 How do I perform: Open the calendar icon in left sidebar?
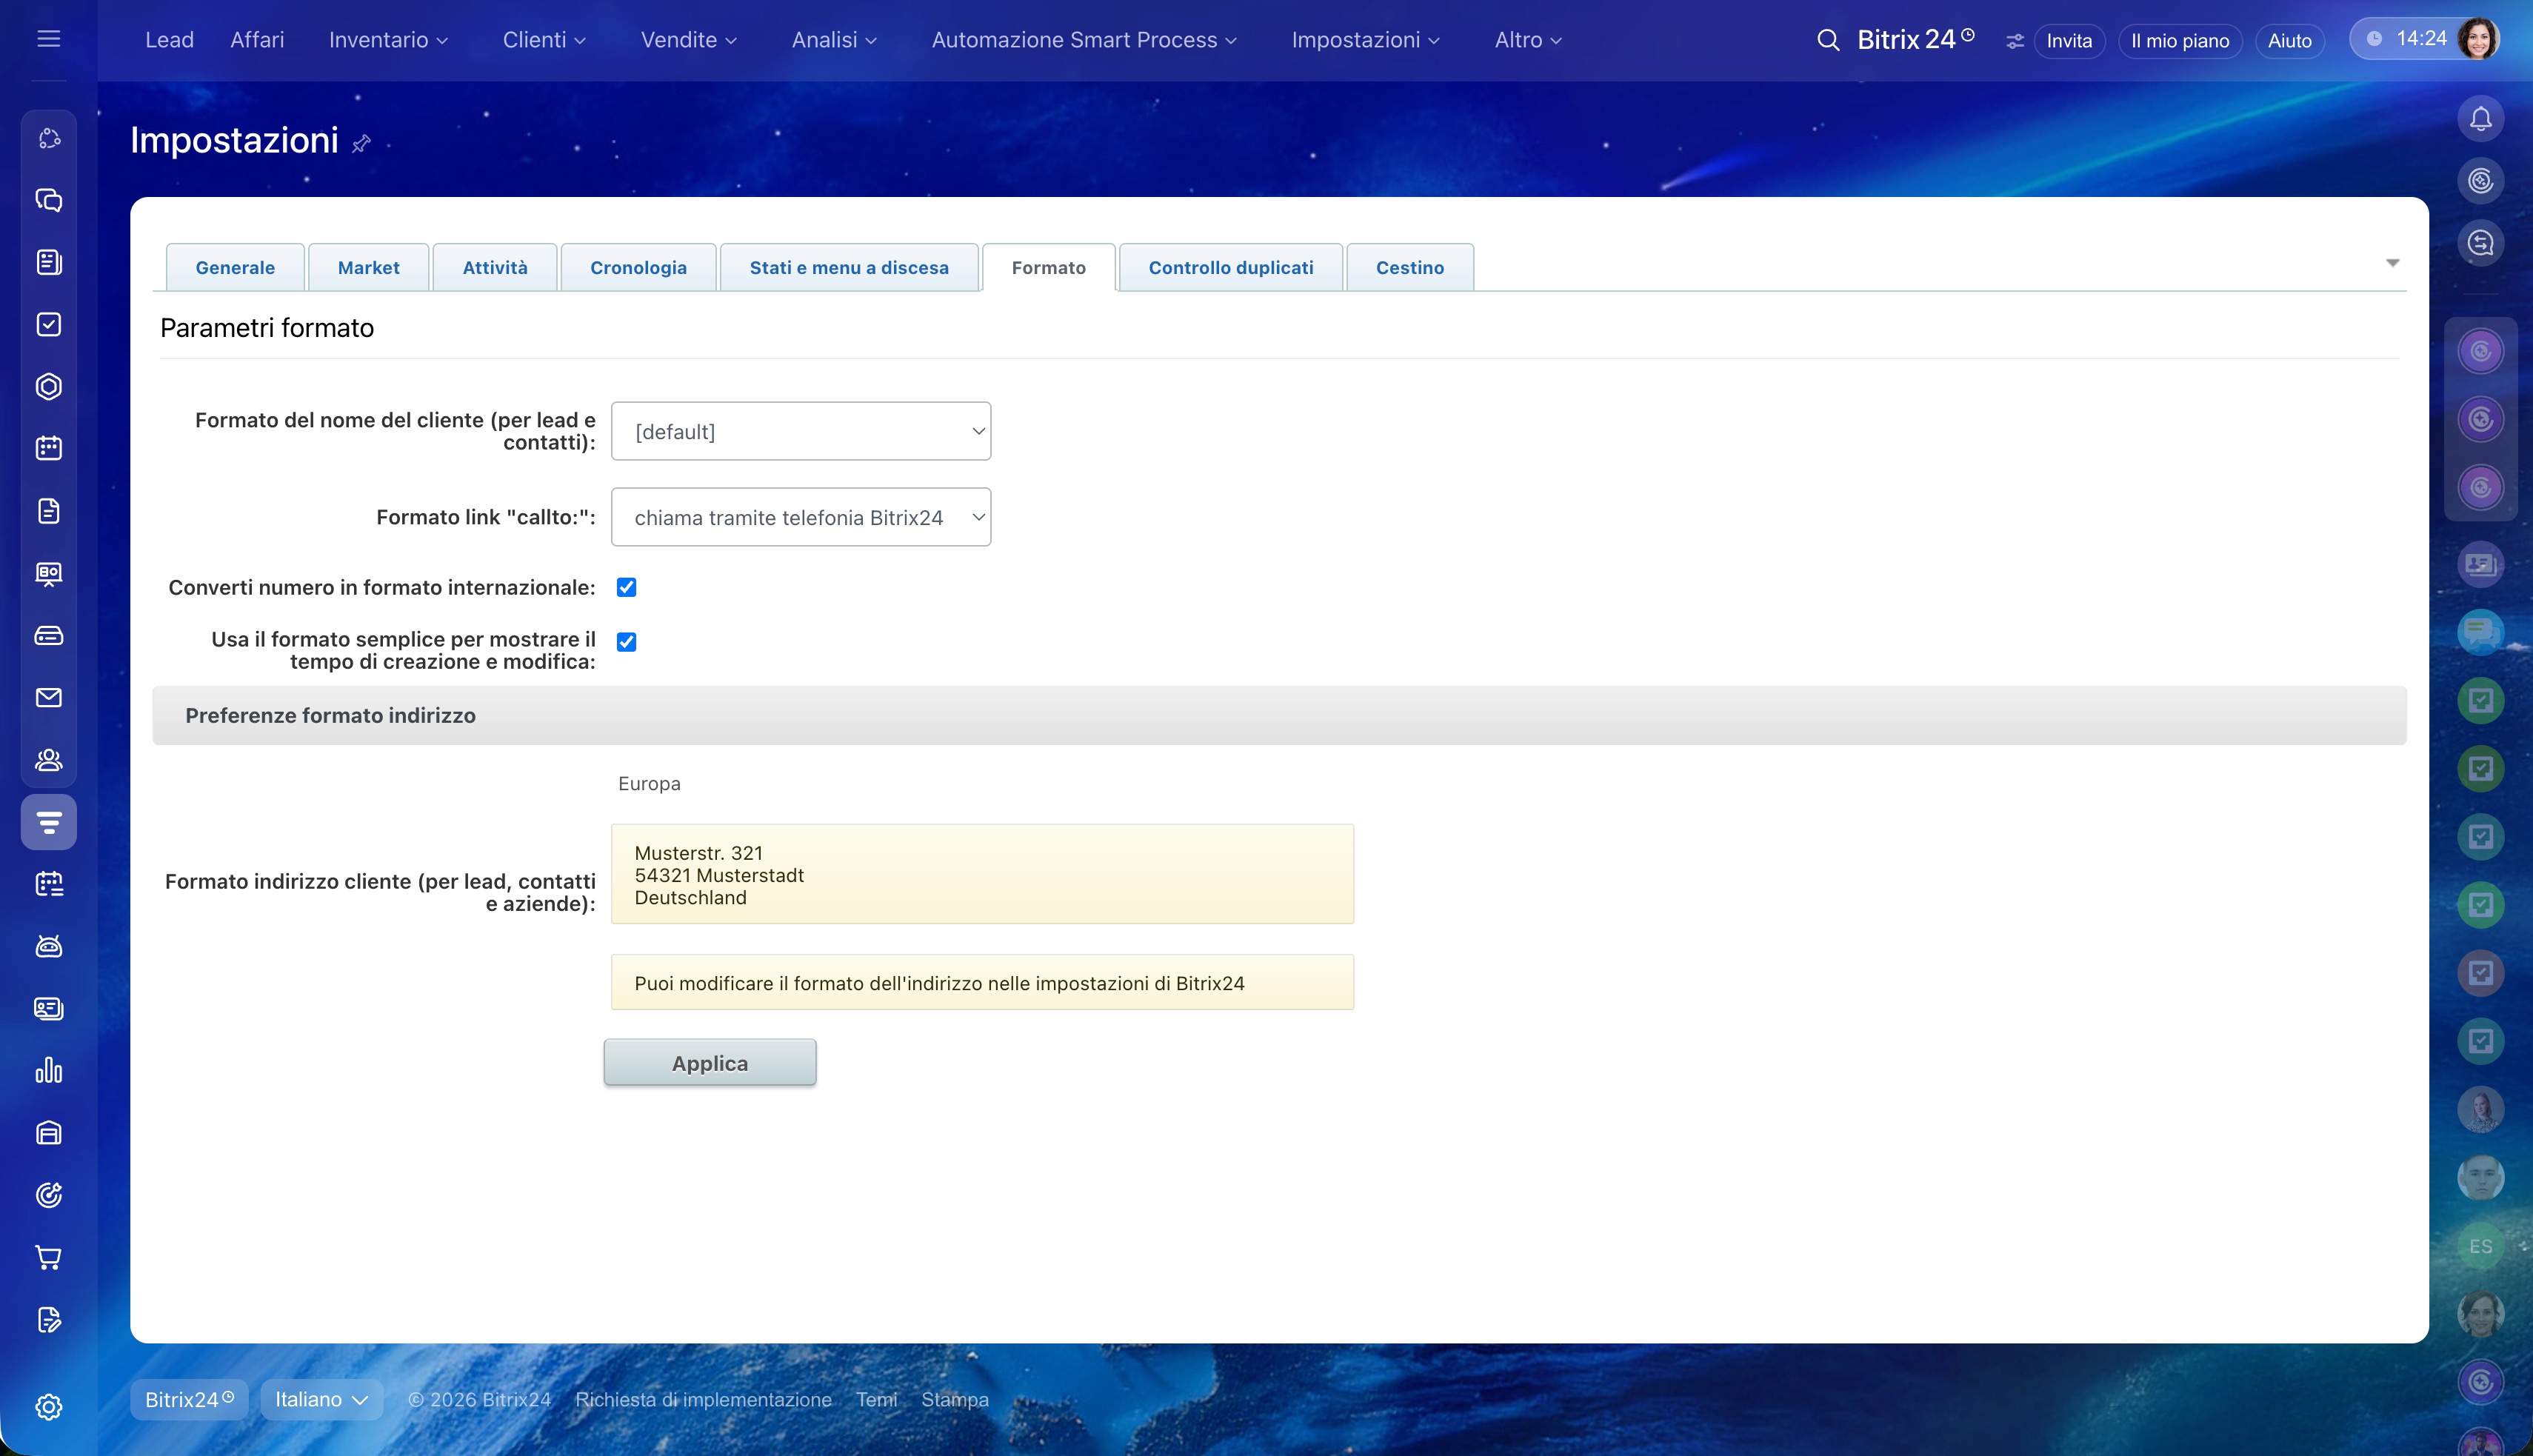pos(48,448)
